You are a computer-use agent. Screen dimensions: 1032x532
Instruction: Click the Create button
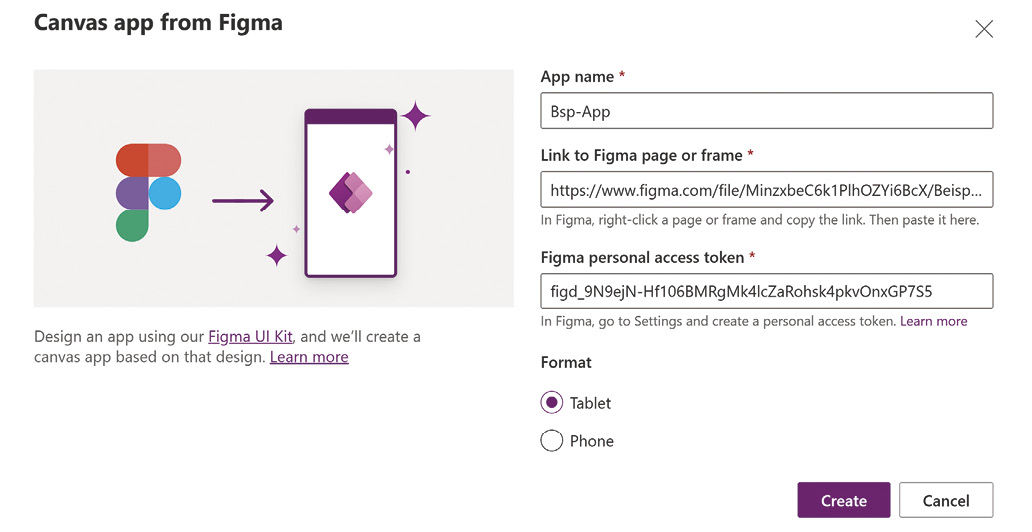pos(844,500)
